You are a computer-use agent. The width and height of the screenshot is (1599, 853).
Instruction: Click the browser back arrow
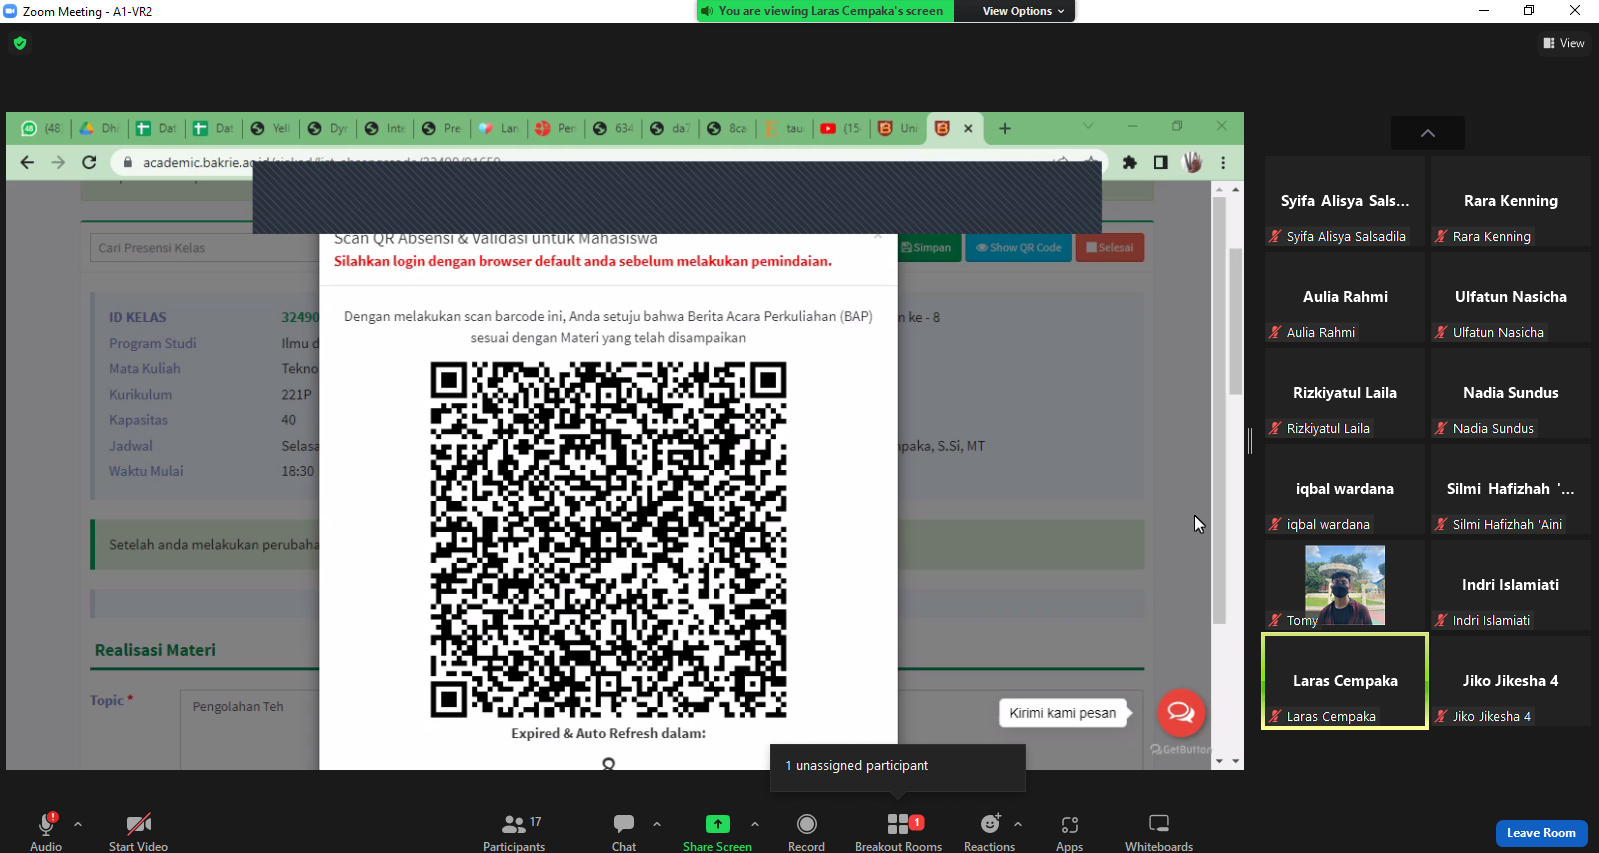(x=27, y=162)
